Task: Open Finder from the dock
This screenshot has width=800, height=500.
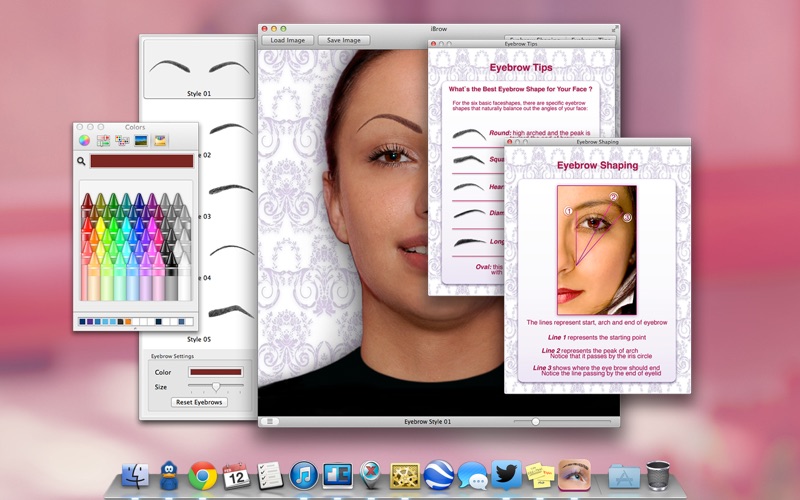Action: point(135,475)
